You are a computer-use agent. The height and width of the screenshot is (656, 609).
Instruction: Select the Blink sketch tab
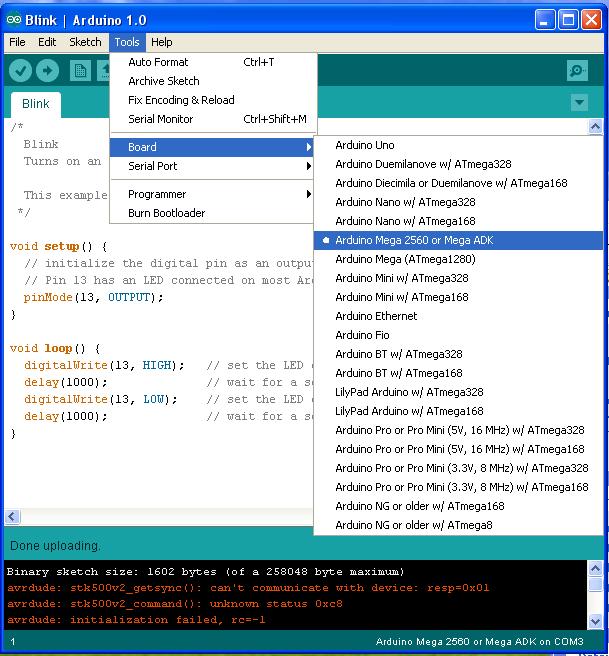tap(36, 104)
